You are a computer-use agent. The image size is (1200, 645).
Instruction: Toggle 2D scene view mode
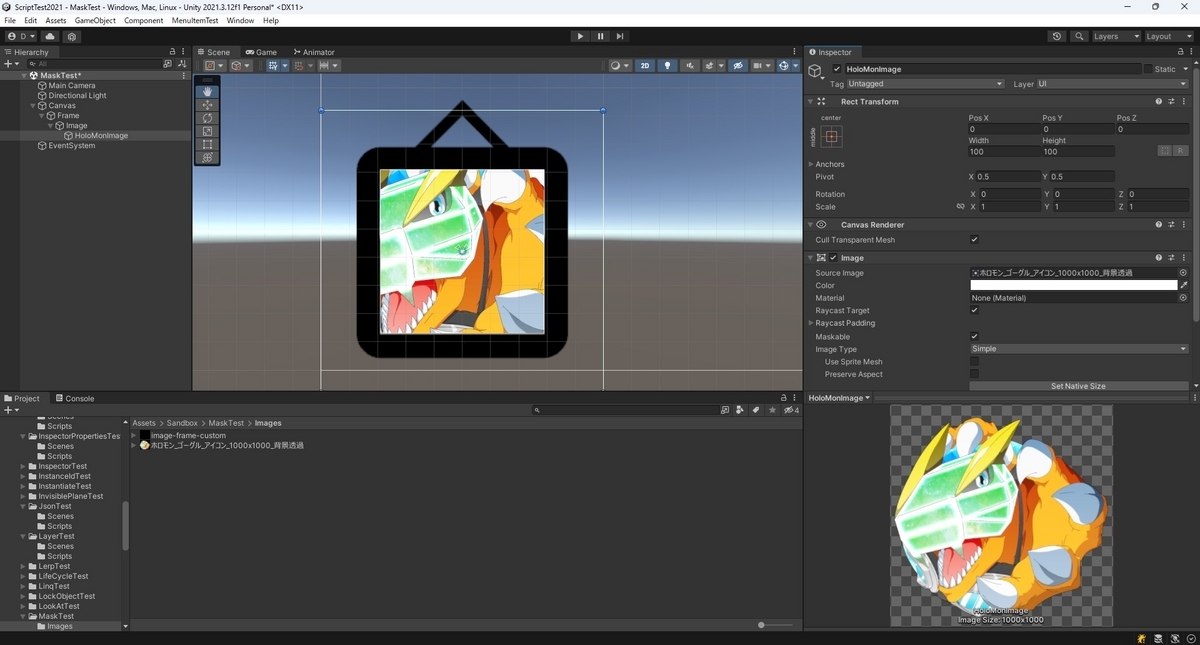click(x=645, y=66)
